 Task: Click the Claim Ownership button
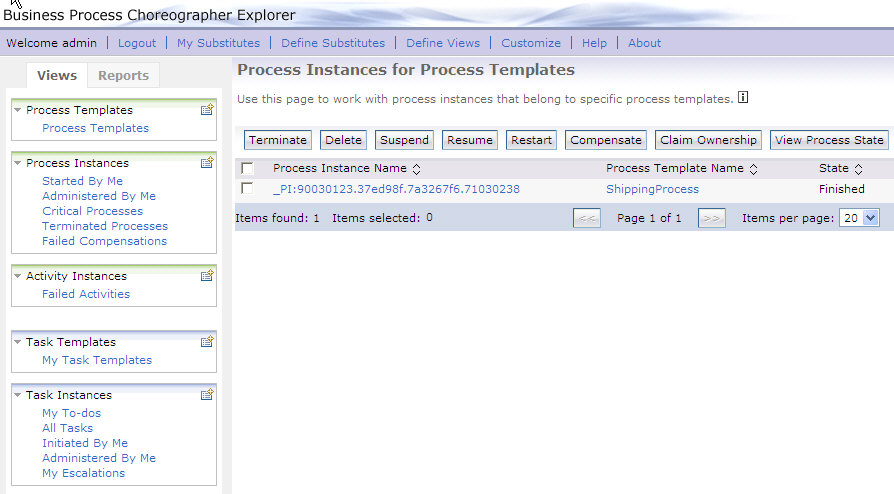point(708,140)
